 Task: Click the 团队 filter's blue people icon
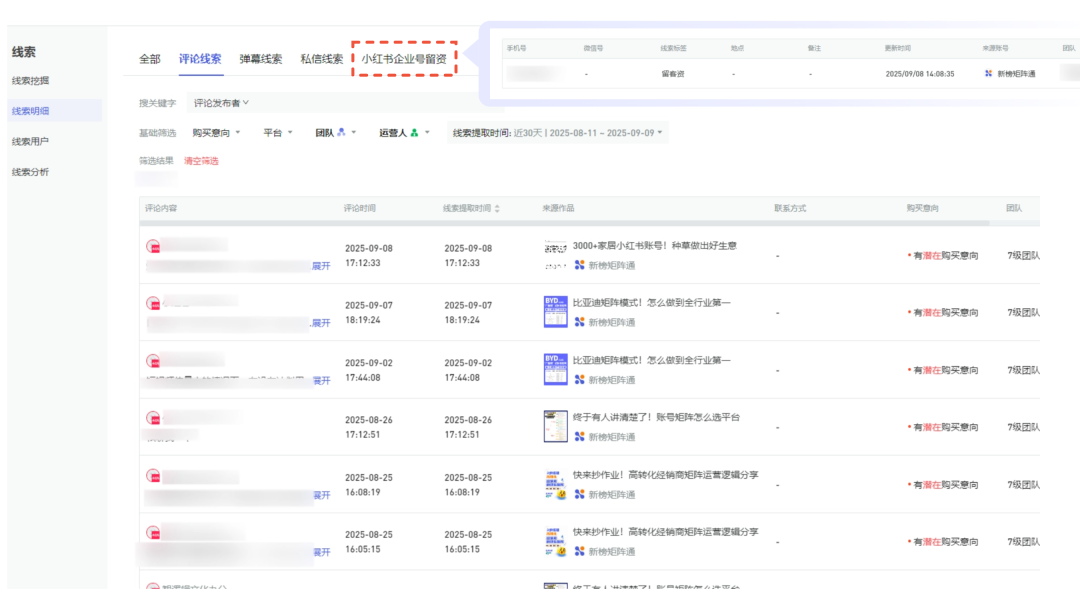341,132
